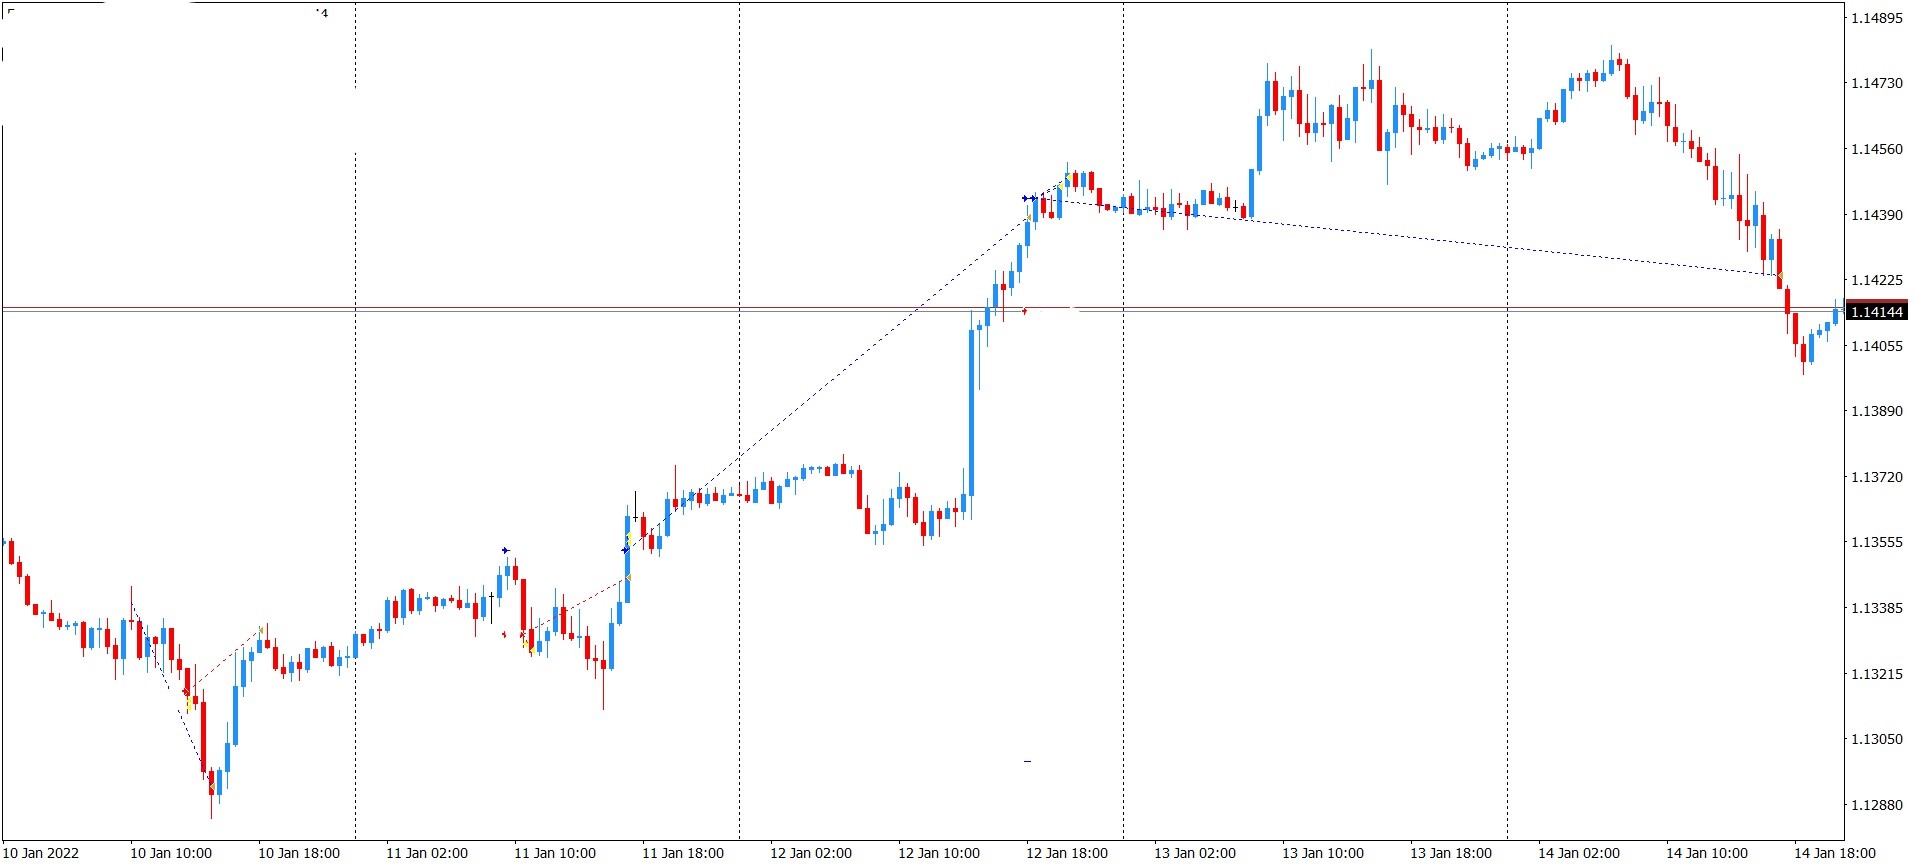Click the 13 Jan 10:00 time label
Image resolution: width=1916 pixels, height=866 pixels.
point(1323,853)
